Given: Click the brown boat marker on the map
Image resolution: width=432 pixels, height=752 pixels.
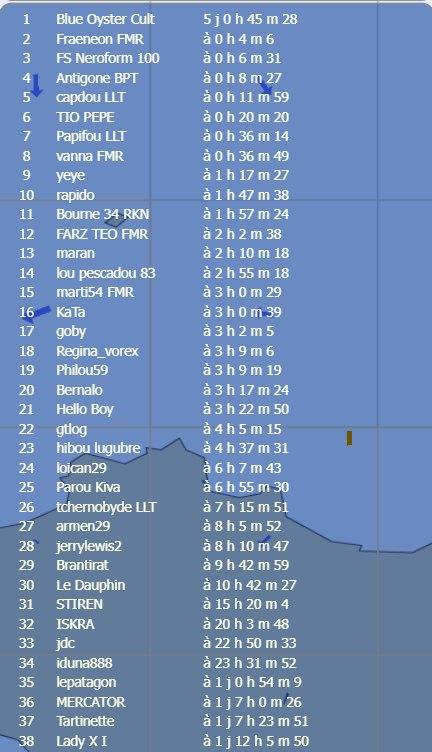Looking at the screenshot, I should click(x=350, y=438).
